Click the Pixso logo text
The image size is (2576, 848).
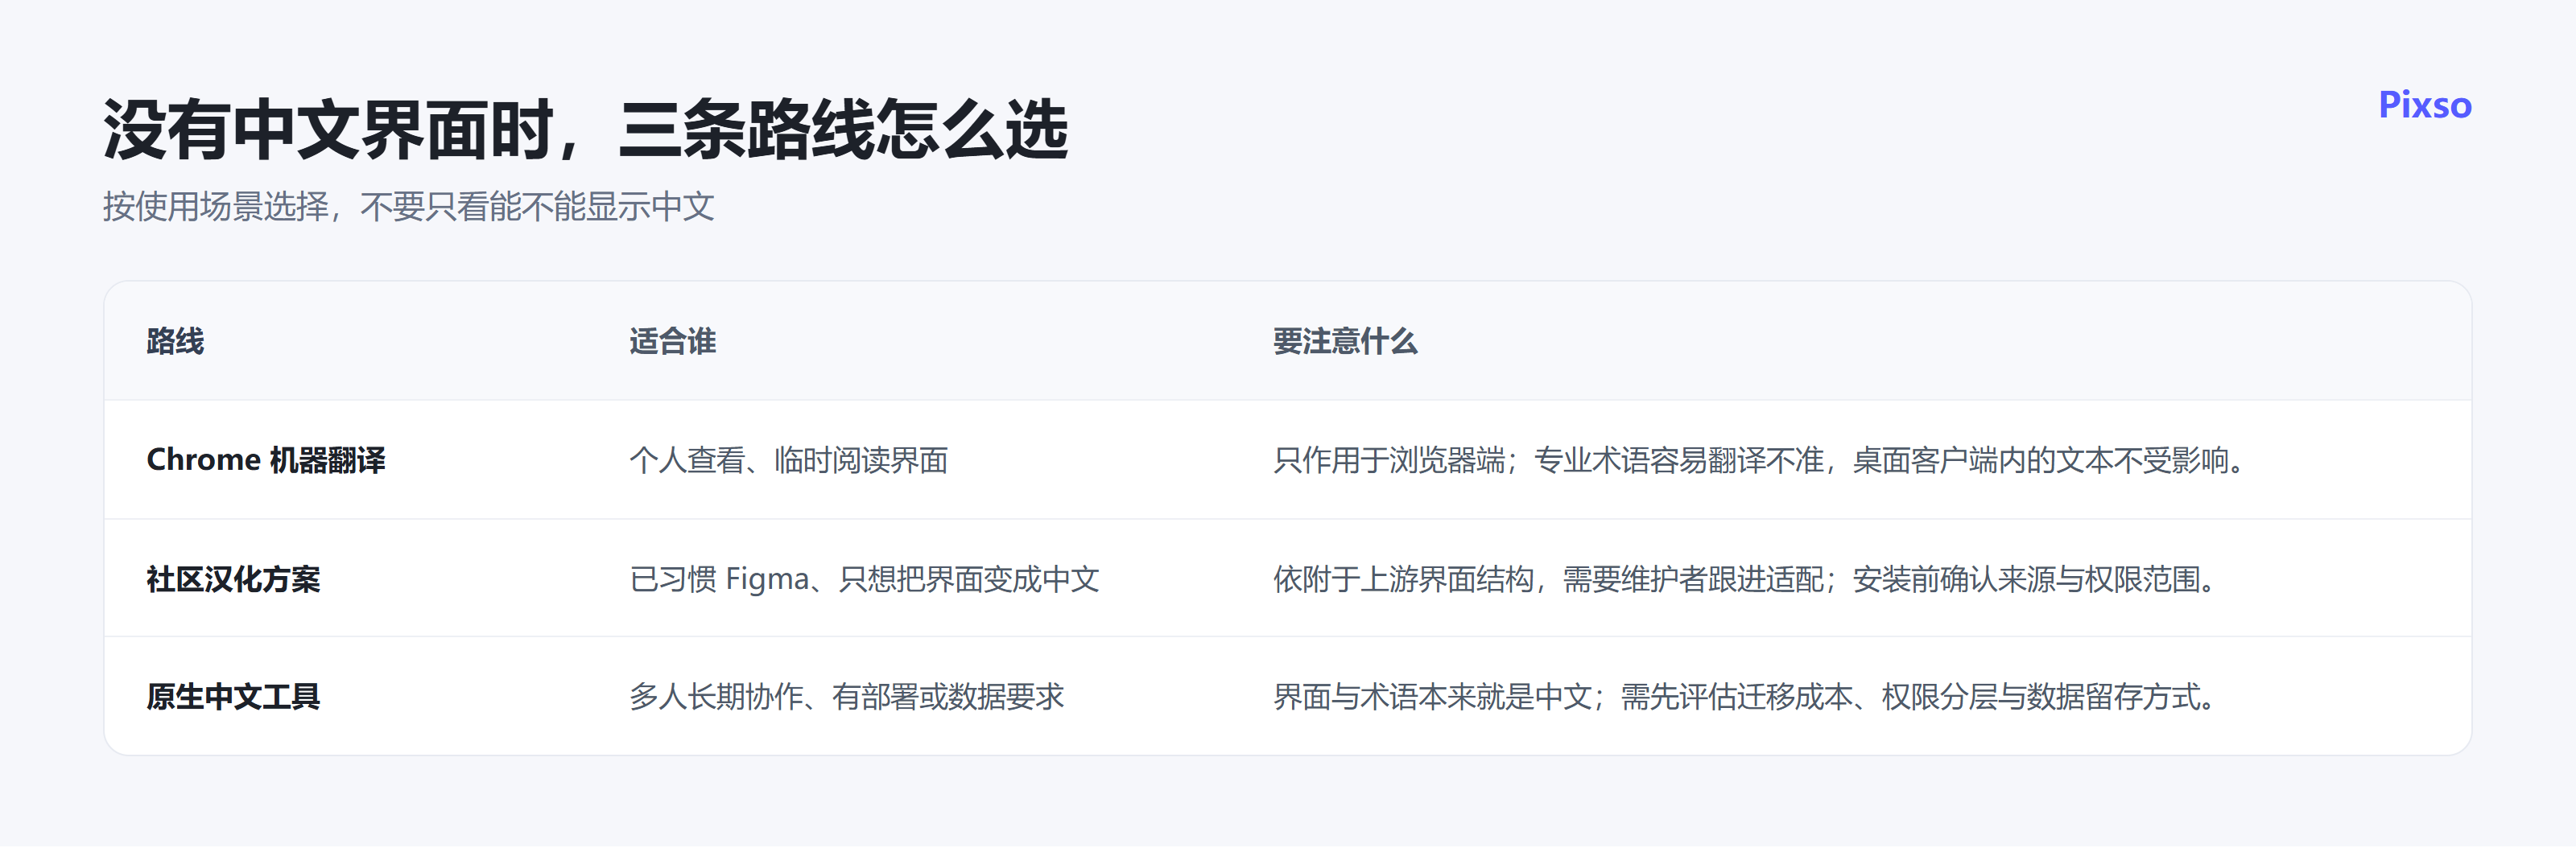coord(2424,105)
